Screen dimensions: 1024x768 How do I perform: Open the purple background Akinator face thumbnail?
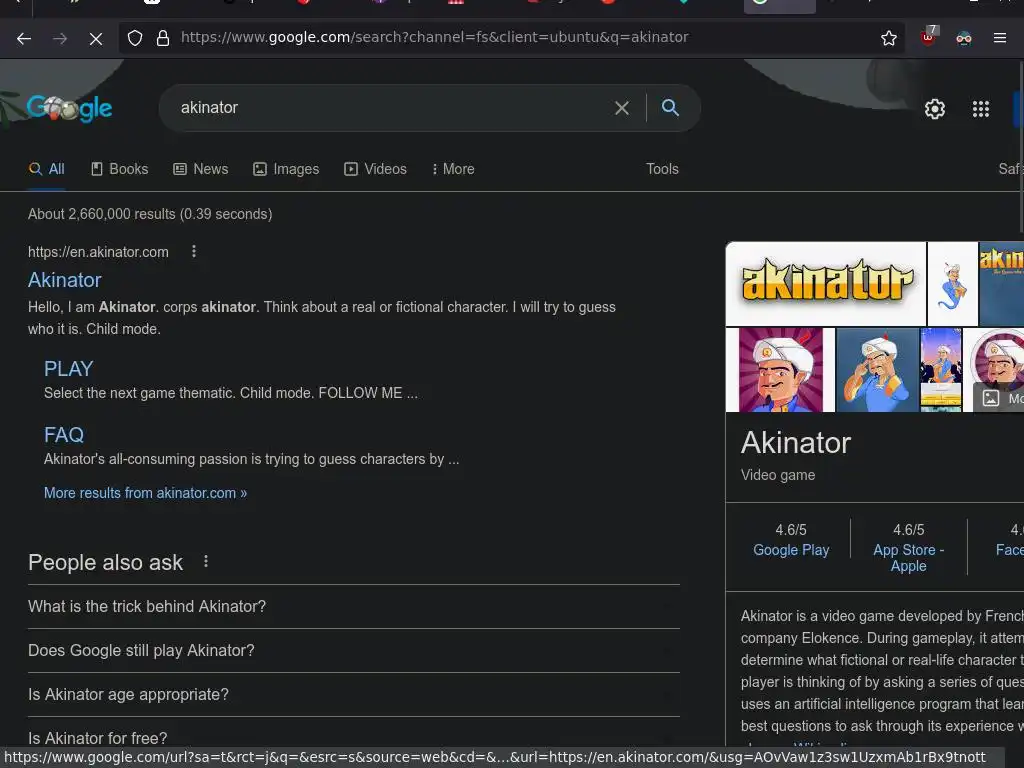pyautogui.click(x=780, y=370)
